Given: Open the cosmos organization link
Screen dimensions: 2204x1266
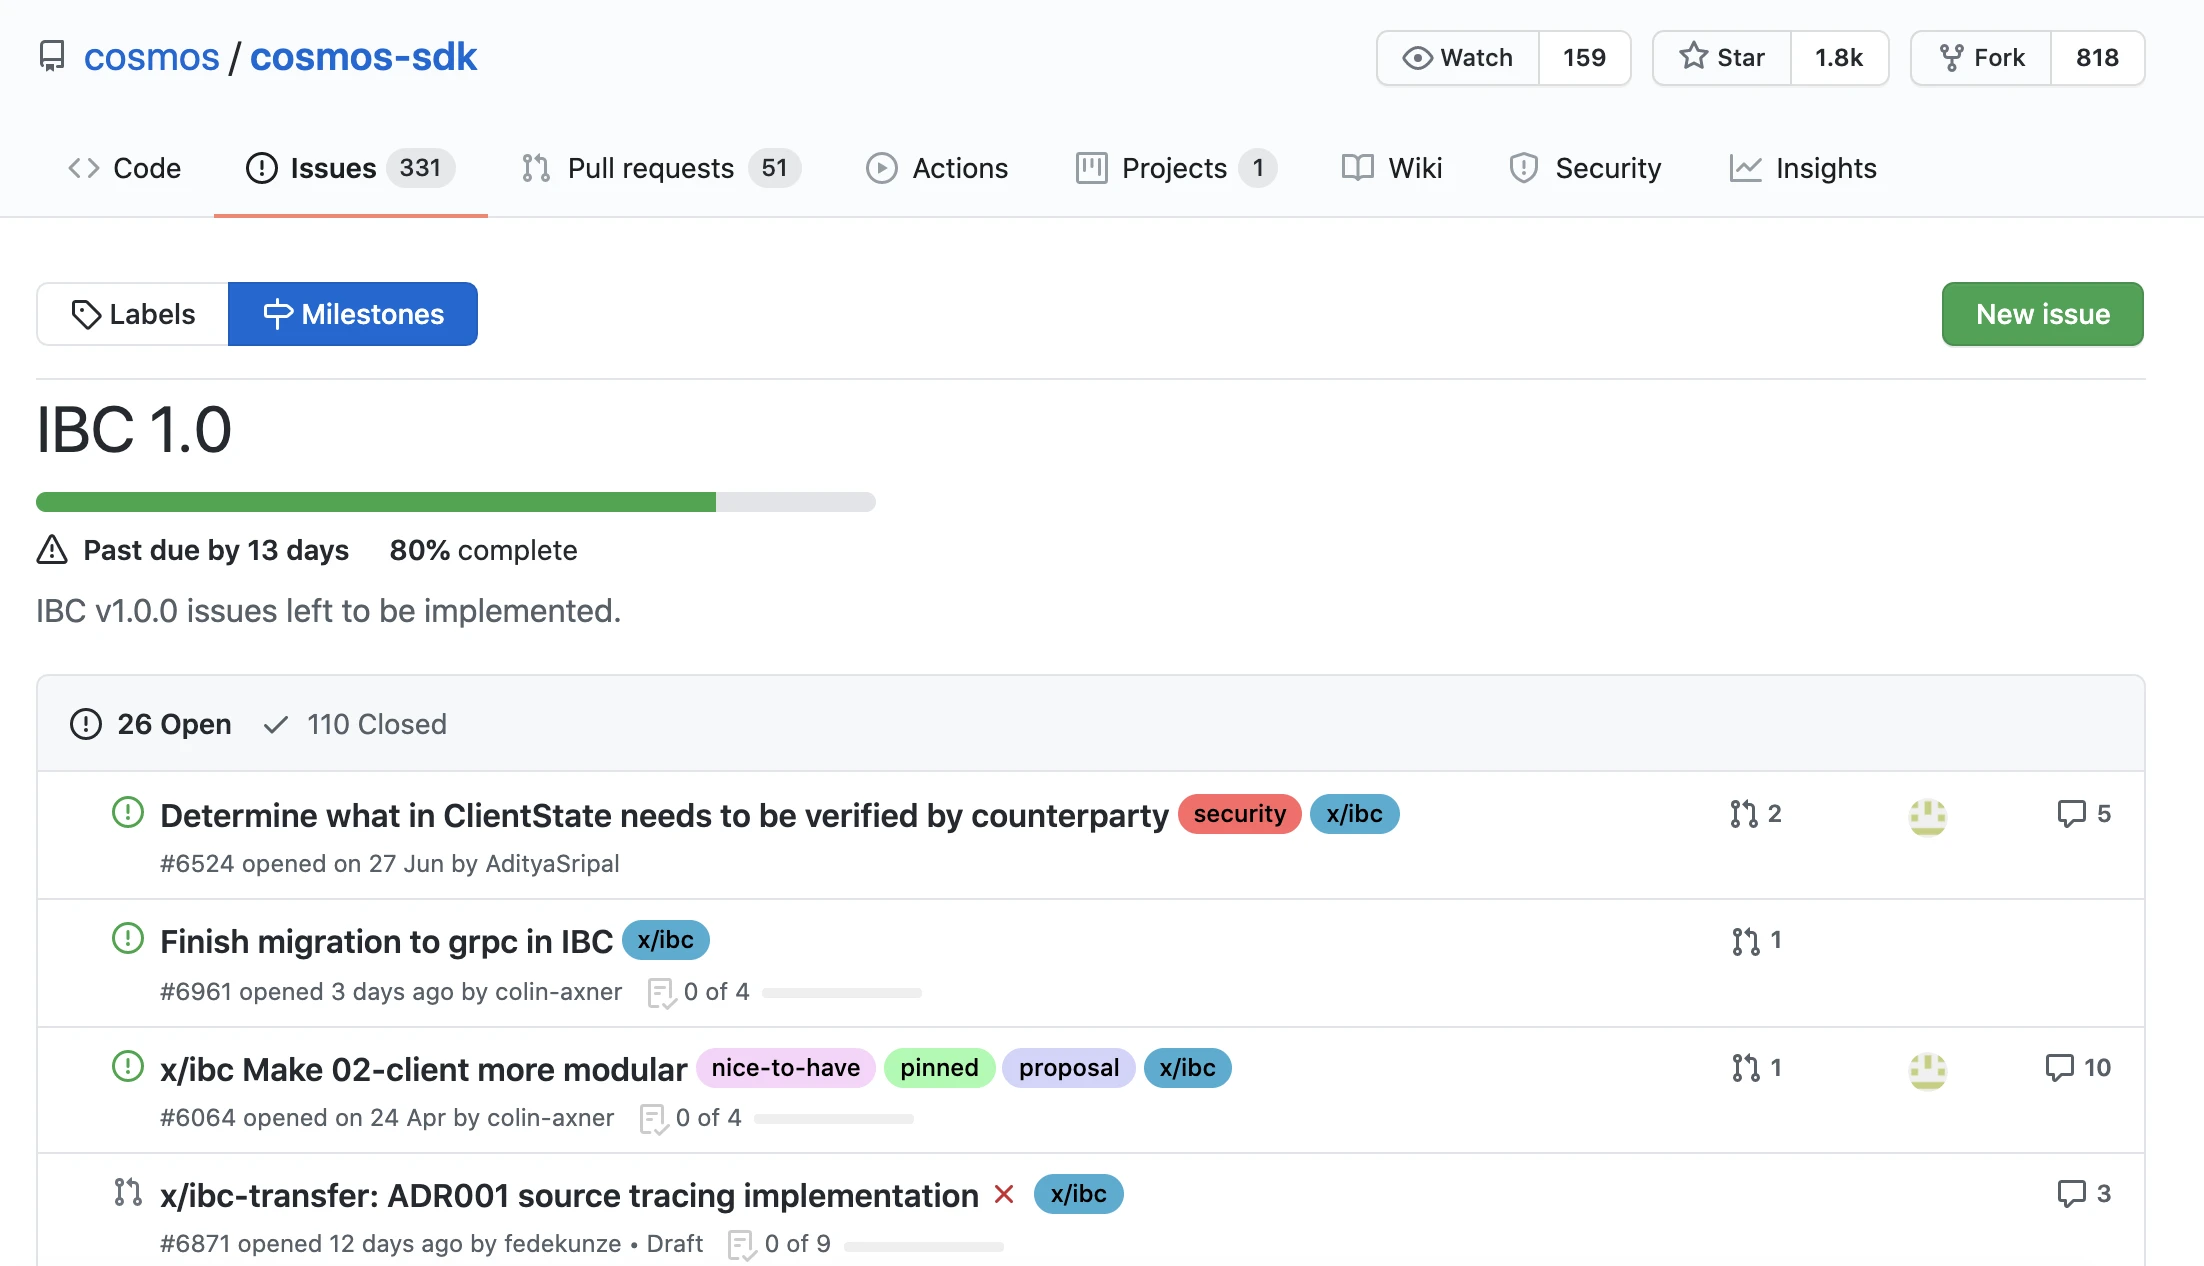Looking at the screenshot, I should click(x=151, y=57).
